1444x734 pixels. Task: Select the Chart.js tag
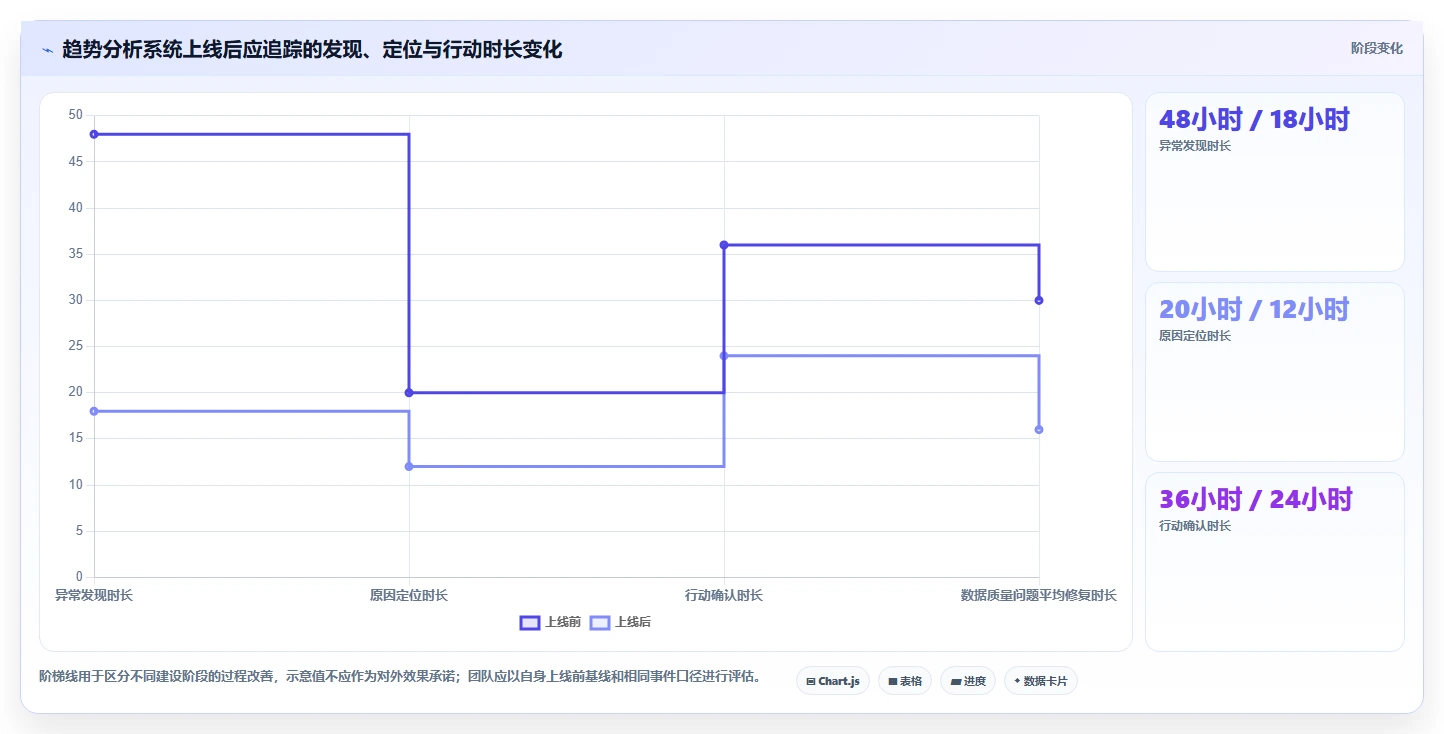(x=833, y=681)
